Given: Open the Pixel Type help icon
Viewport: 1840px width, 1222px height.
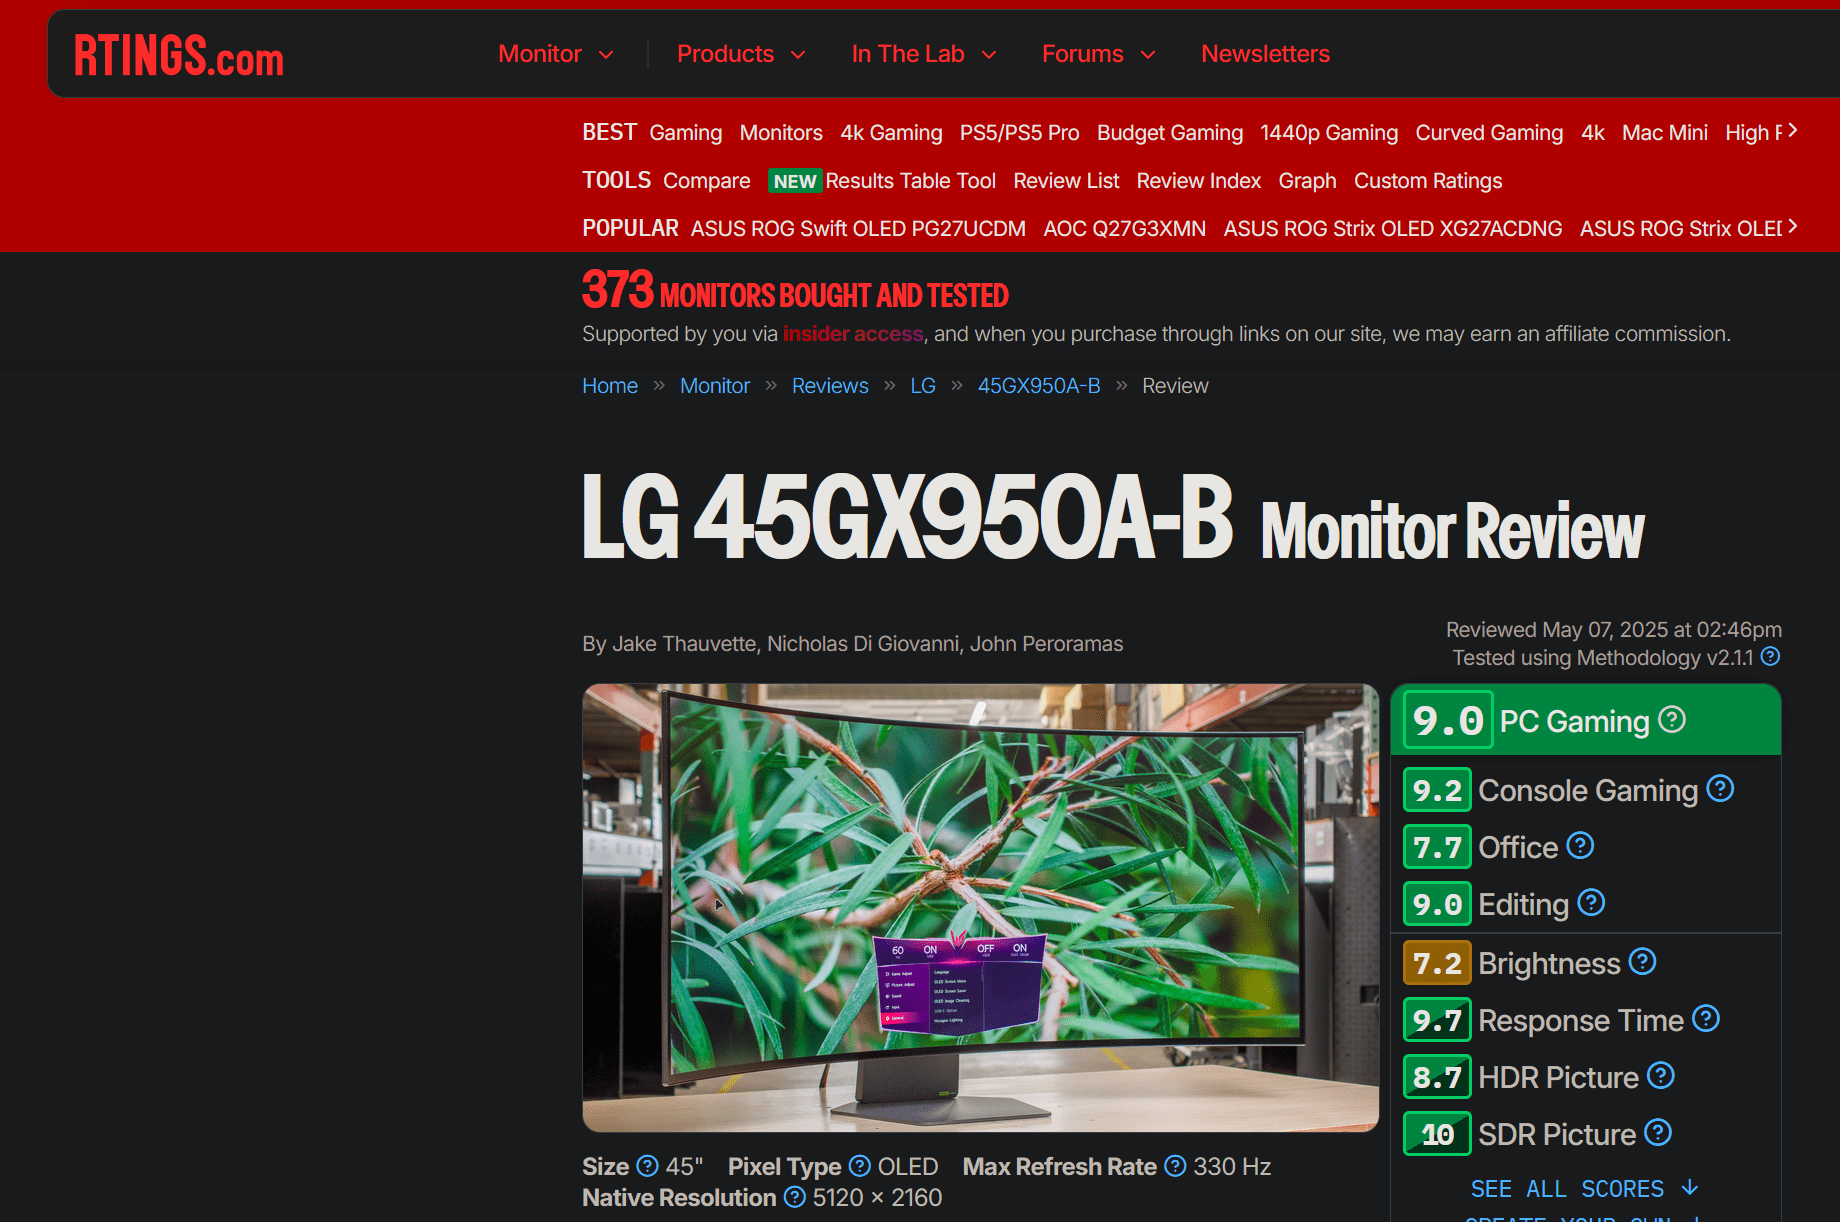Looking at the screenshot, I should click(859, 1166).
